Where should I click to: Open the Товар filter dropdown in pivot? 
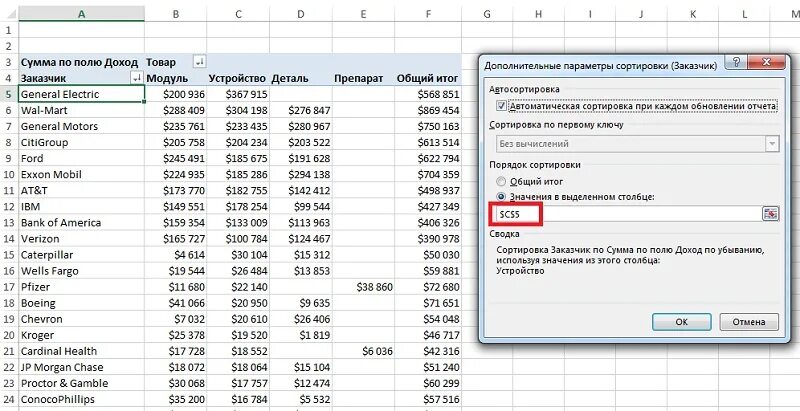pyautogui.click(x=199, y=62)
